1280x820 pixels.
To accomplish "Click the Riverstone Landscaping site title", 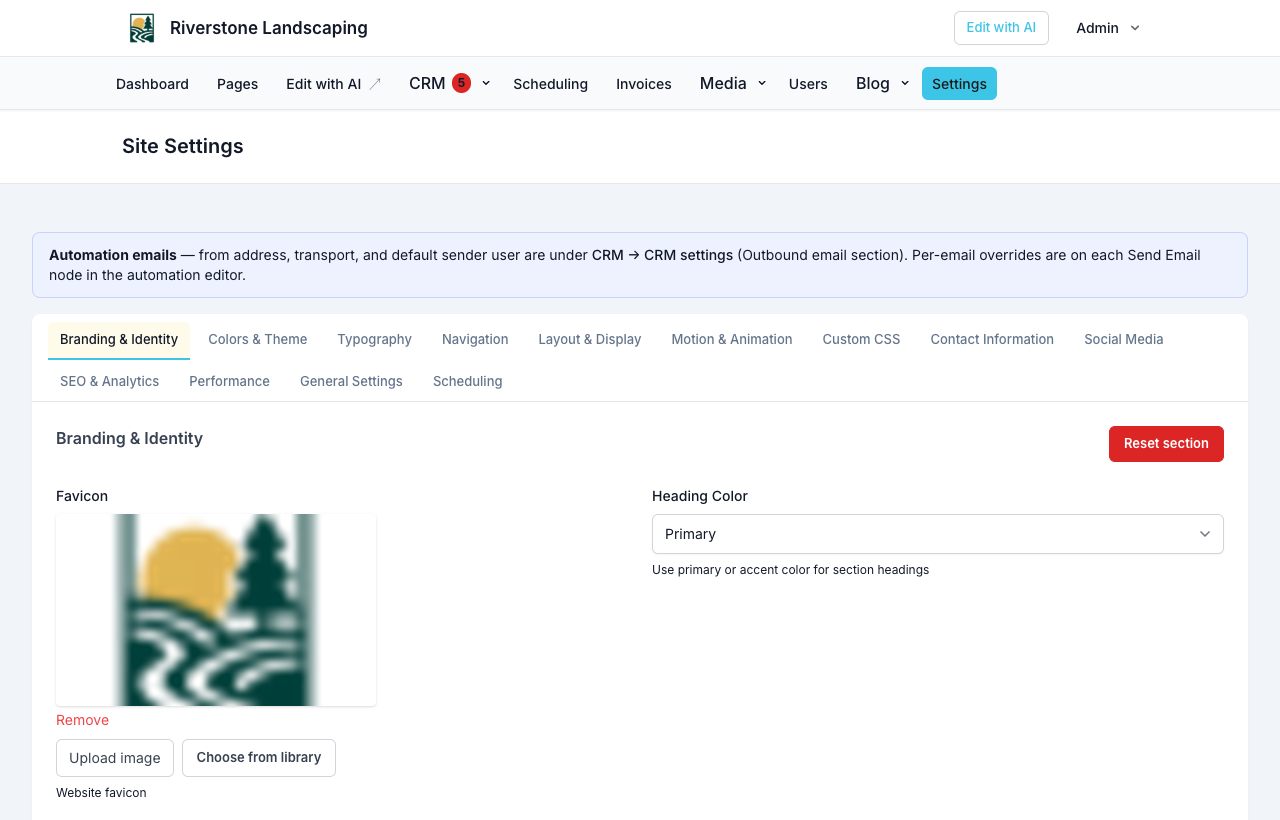I will point(269,28).
